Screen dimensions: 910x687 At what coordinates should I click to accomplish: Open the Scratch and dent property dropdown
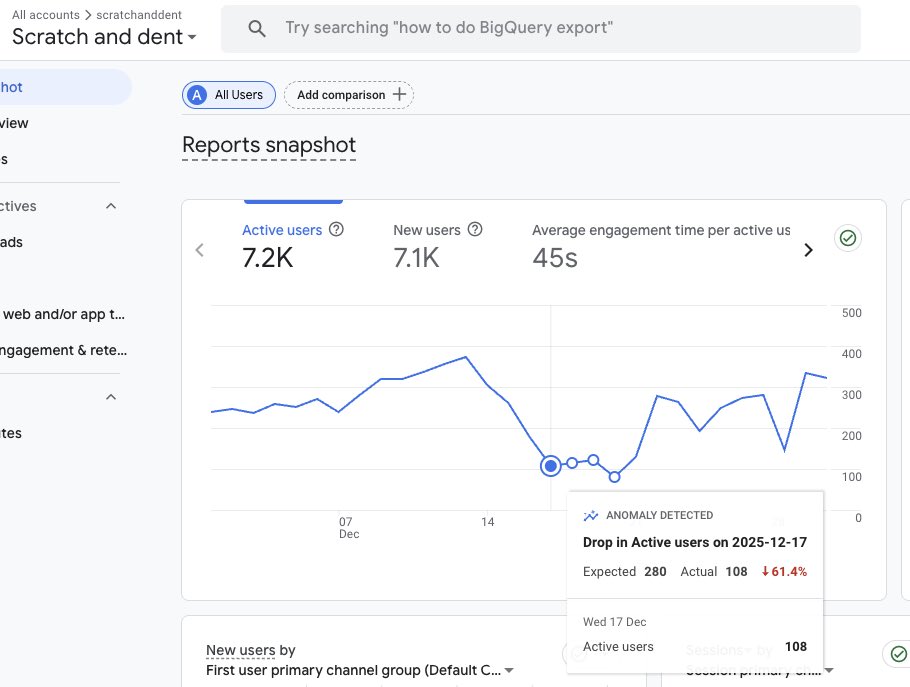pos(104,37)
